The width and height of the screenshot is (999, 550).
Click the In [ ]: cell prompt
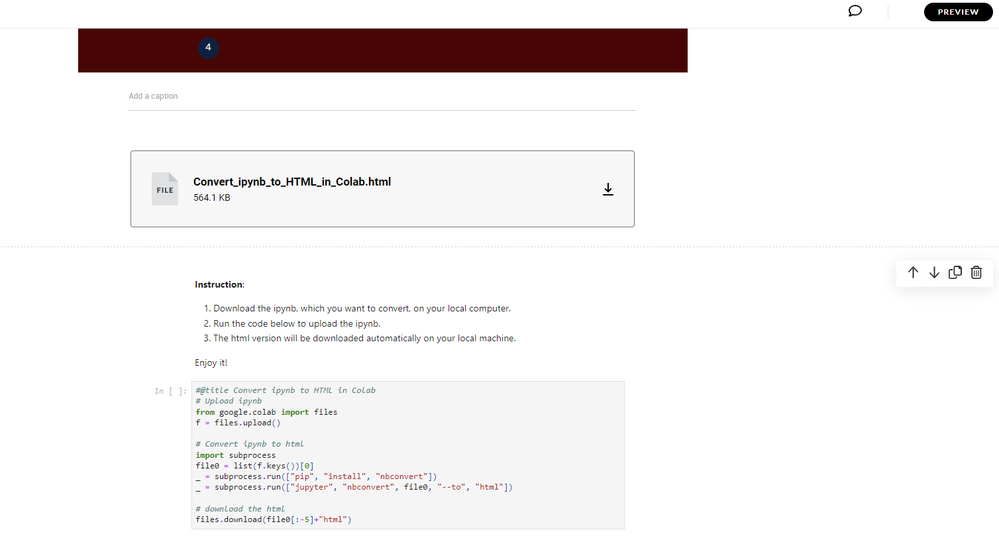[170, 391]
